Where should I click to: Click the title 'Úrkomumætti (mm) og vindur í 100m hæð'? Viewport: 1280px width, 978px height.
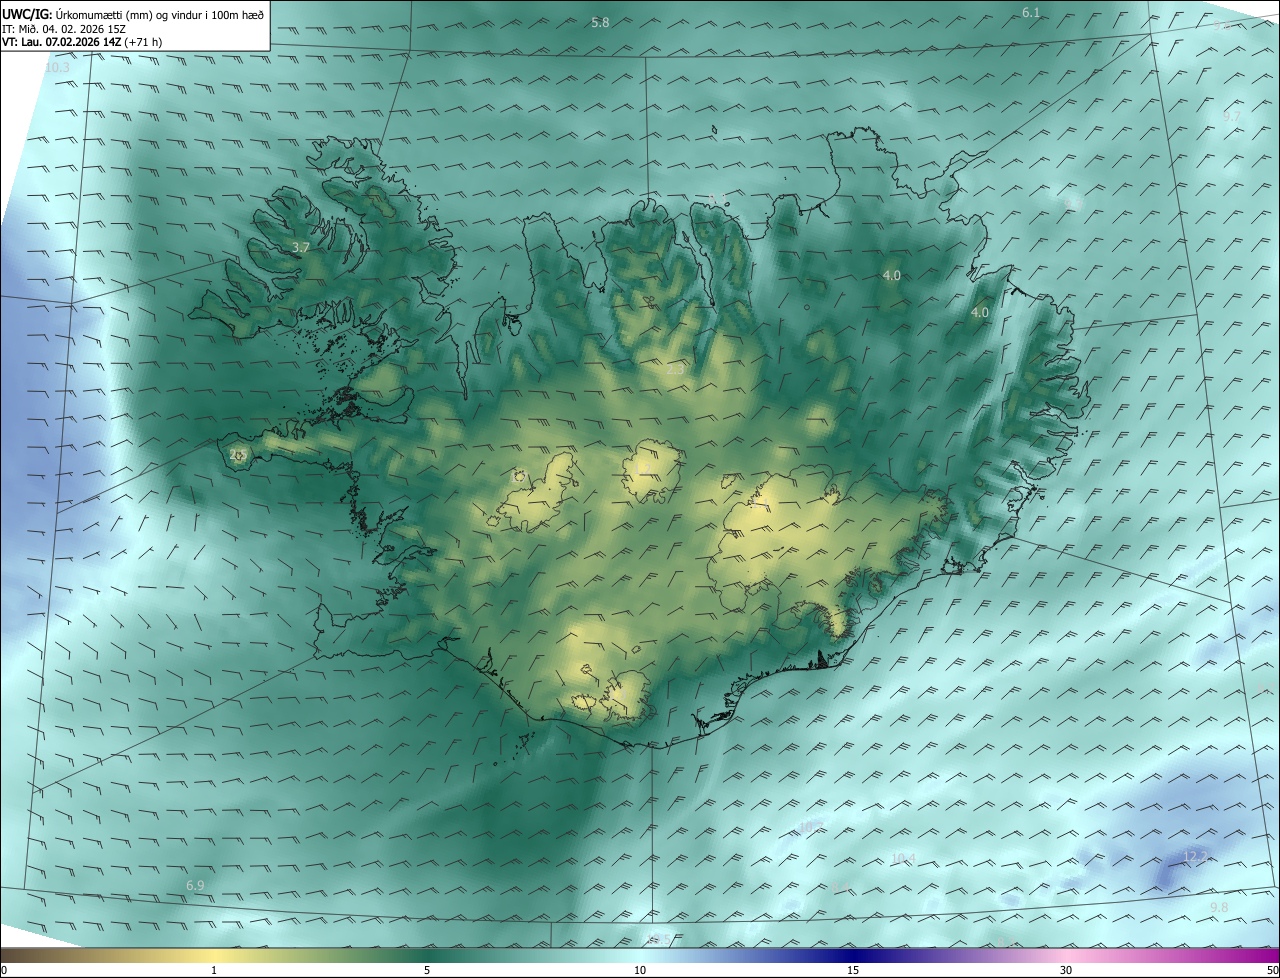pos(158,15)
